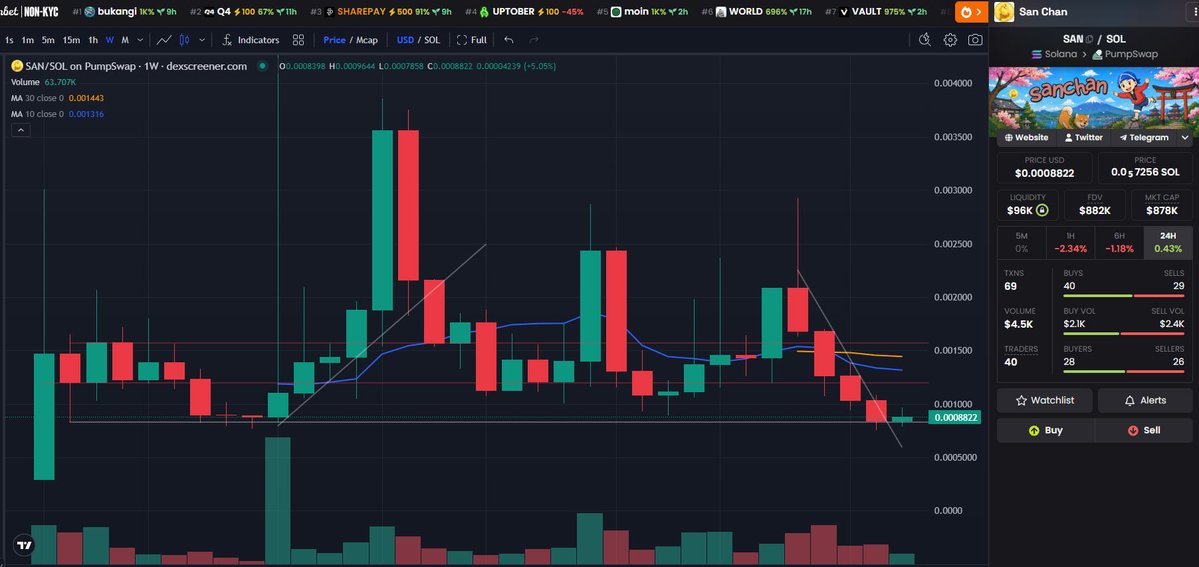Click the undo arrow in chart toolbar

[x=509, y=40]
